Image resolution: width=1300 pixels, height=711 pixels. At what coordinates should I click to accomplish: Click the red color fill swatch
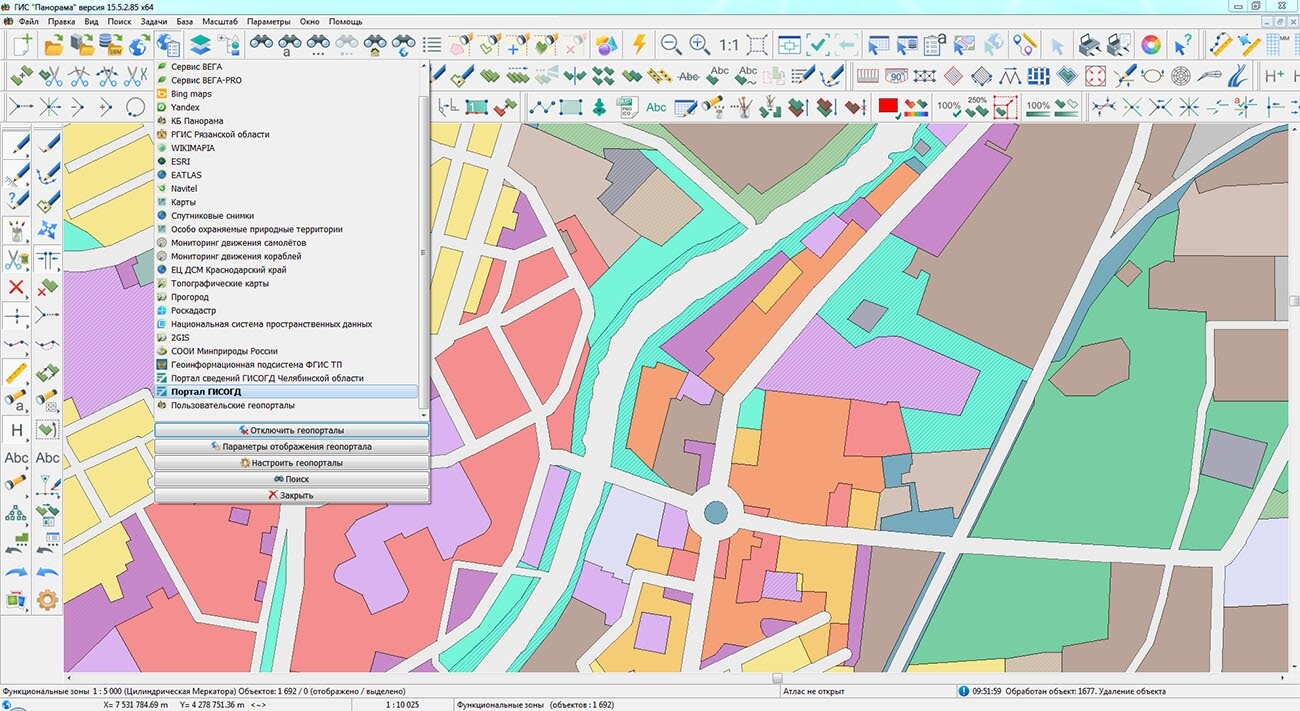coord(887,107)
